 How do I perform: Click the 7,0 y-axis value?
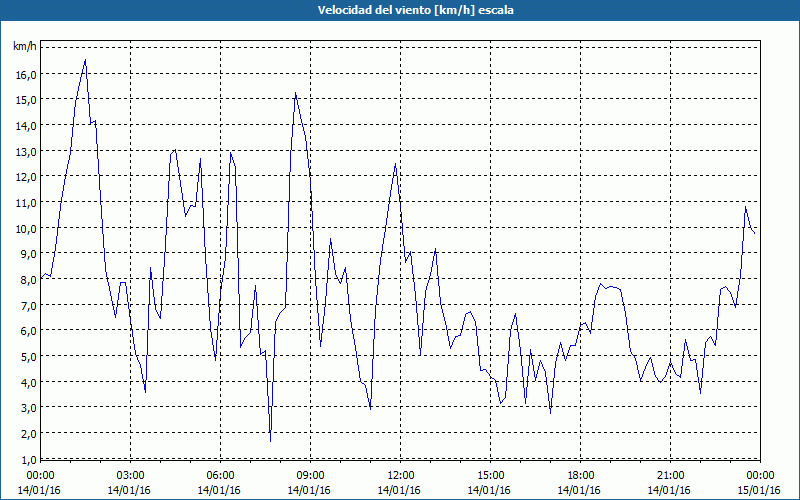29,306
